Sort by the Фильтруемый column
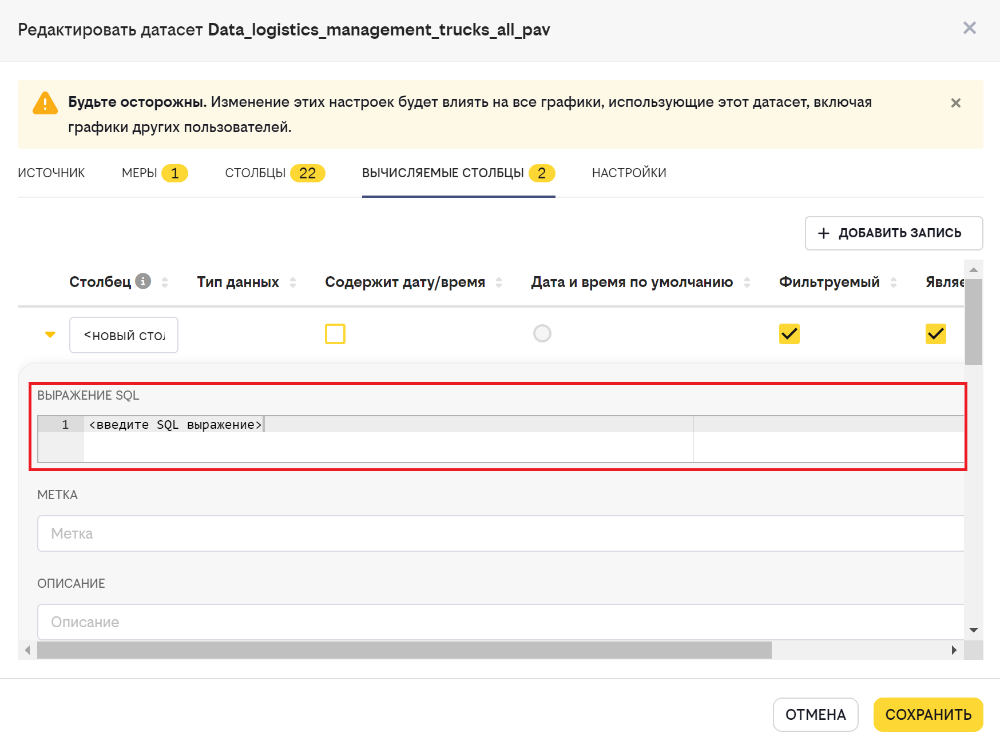 pos(893,282)
